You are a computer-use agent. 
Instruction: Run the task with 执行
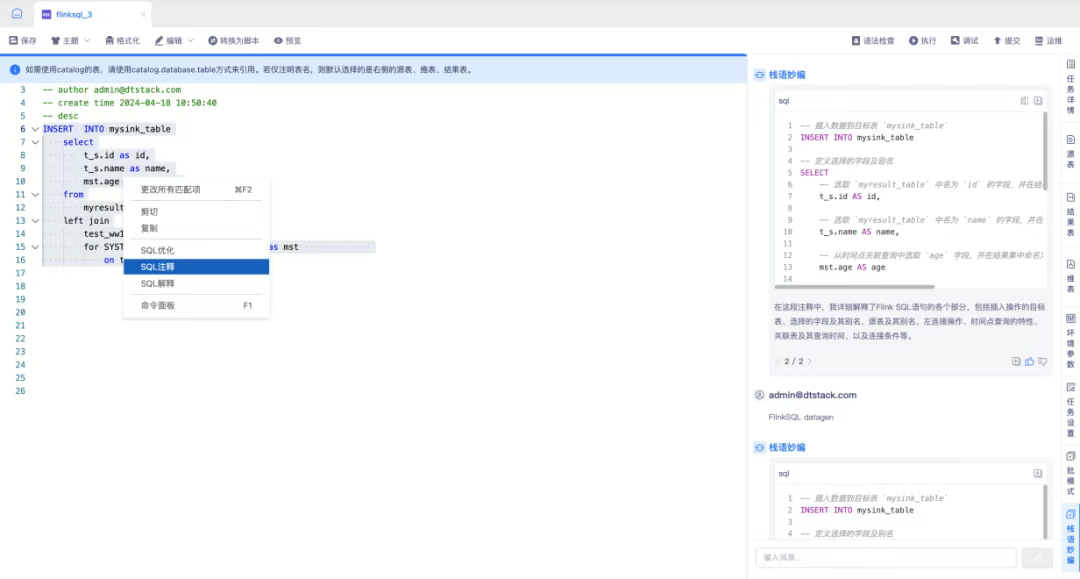tap(922, 41)
